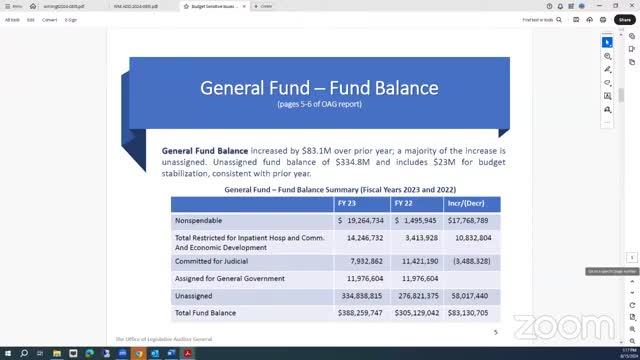Screen dimensions: 640x360
Task: Click the 276,821,375 FY 22 unassigned value
Action: click(418, 296)
